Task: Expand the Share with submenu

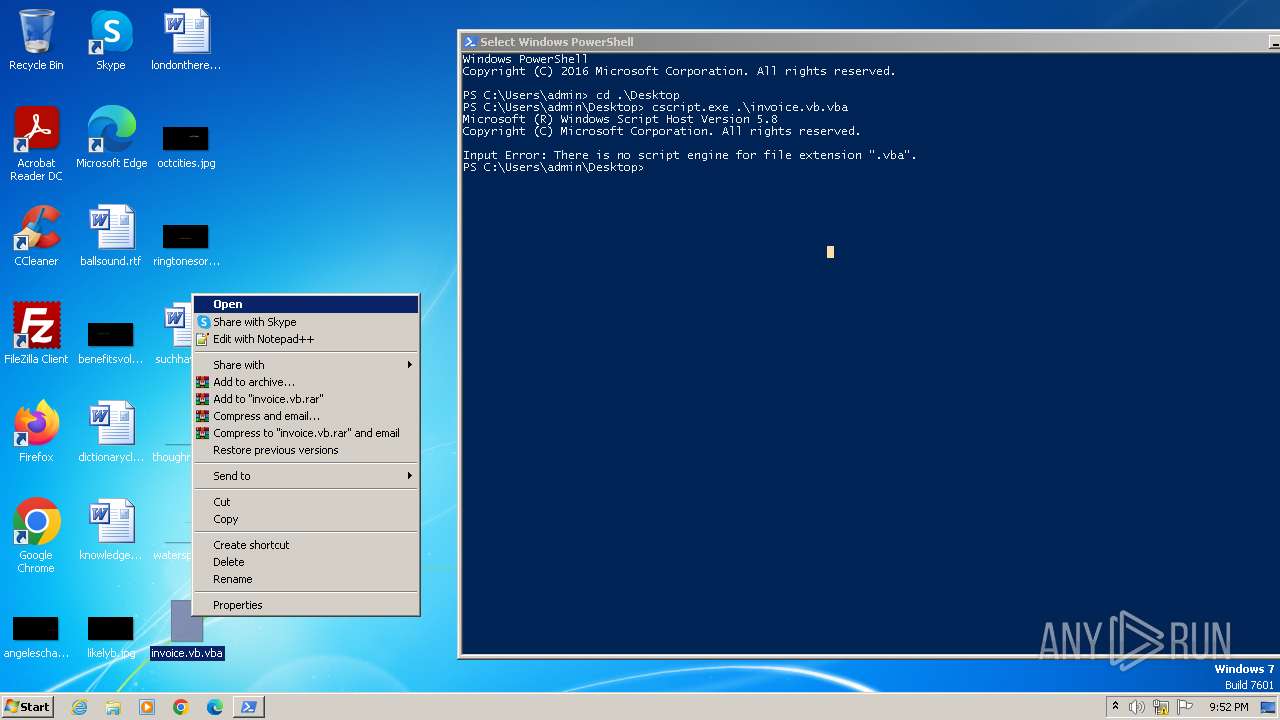Action: 306,365
